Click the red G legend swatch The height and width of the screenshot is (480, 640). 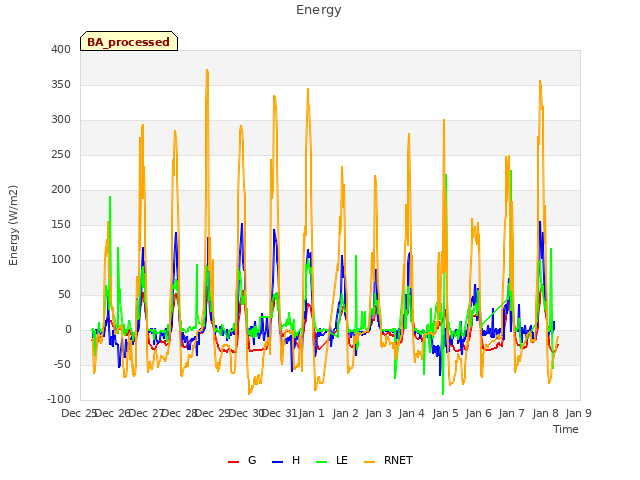click(233, 462)
